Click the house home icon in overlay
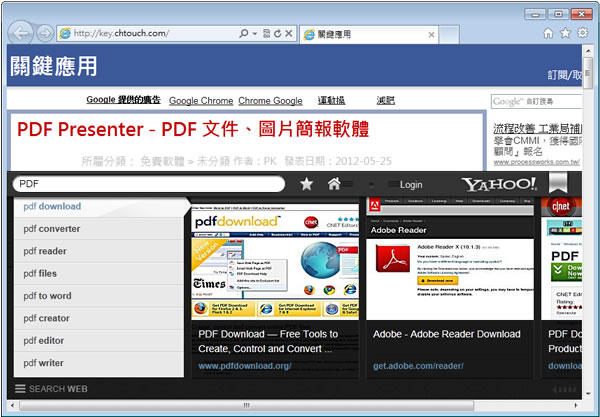 [x=334, y=184]
